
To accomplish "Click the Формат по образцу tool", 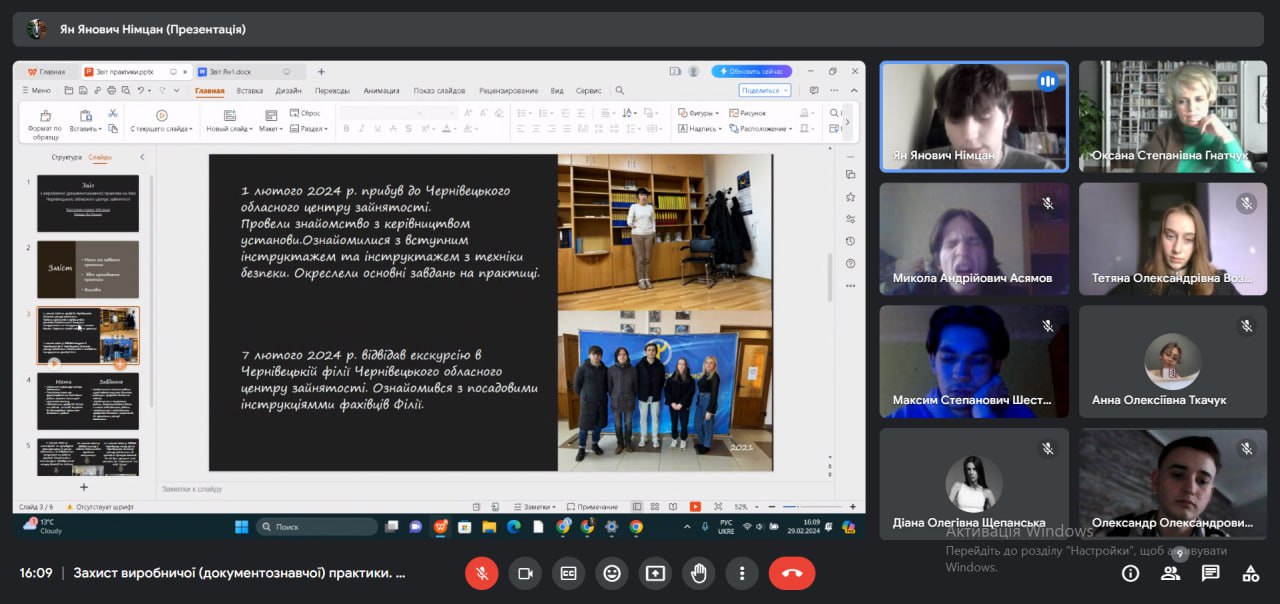I will click(44, 123).
